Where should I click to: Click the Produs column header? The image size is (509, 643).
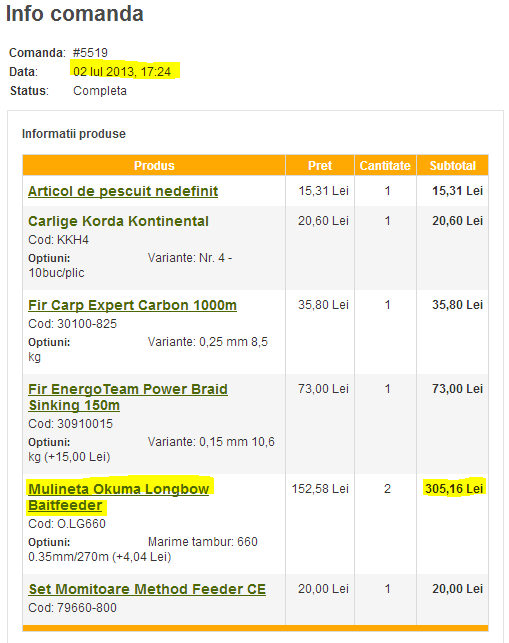(154, 166)
